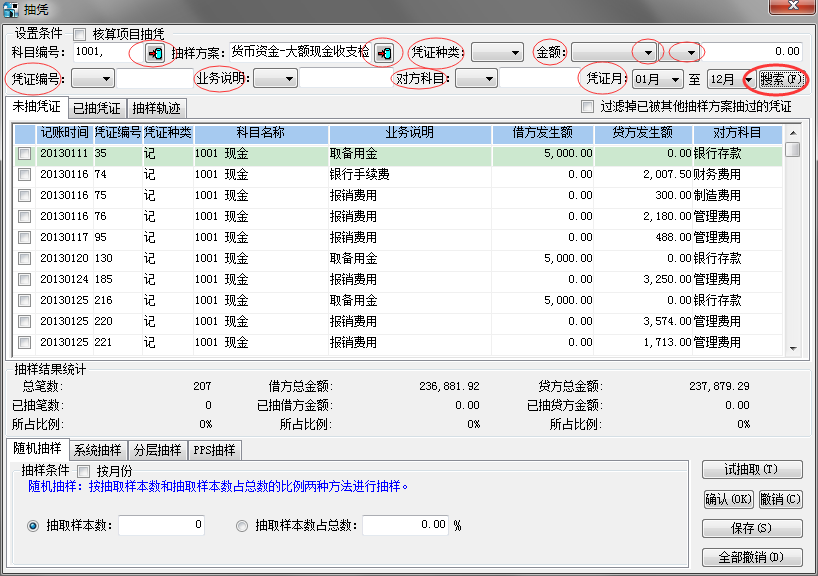Viewport: 818px width, 576px height.
Task: Click the 抽取样本数占总数 percentage input field
Action: coord(406,525)
